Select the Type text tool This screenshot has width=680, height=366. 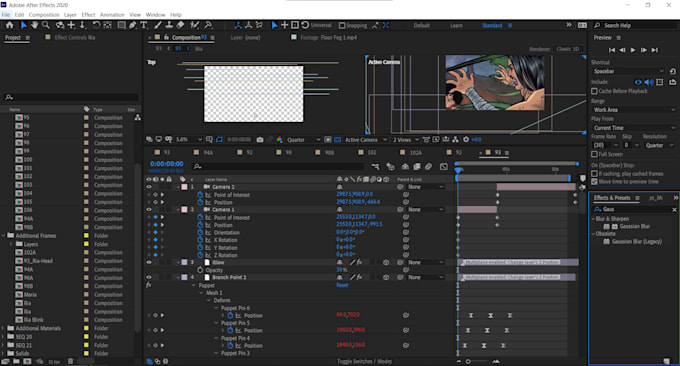click(x=144, y=25)
